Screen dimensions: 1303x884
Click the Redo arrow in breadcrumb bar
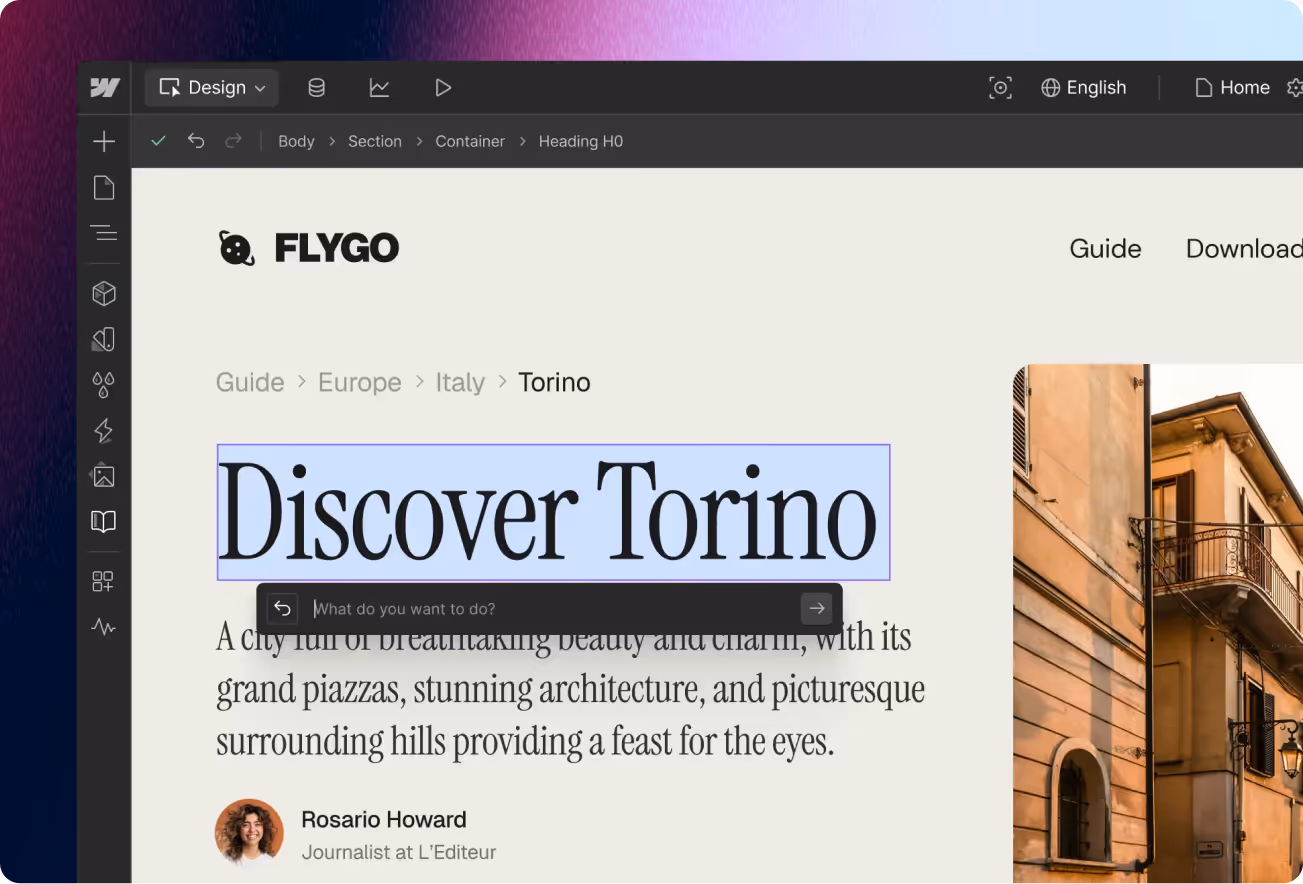(233, 141)
